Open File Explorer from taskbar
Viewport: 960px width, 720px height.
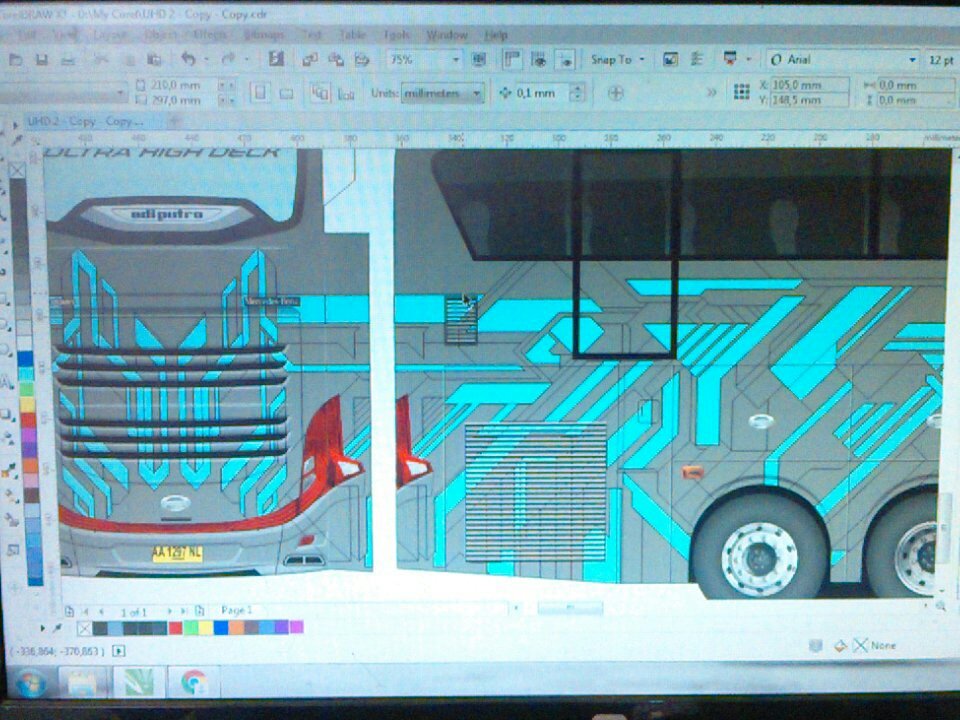(x=83, y=681)
